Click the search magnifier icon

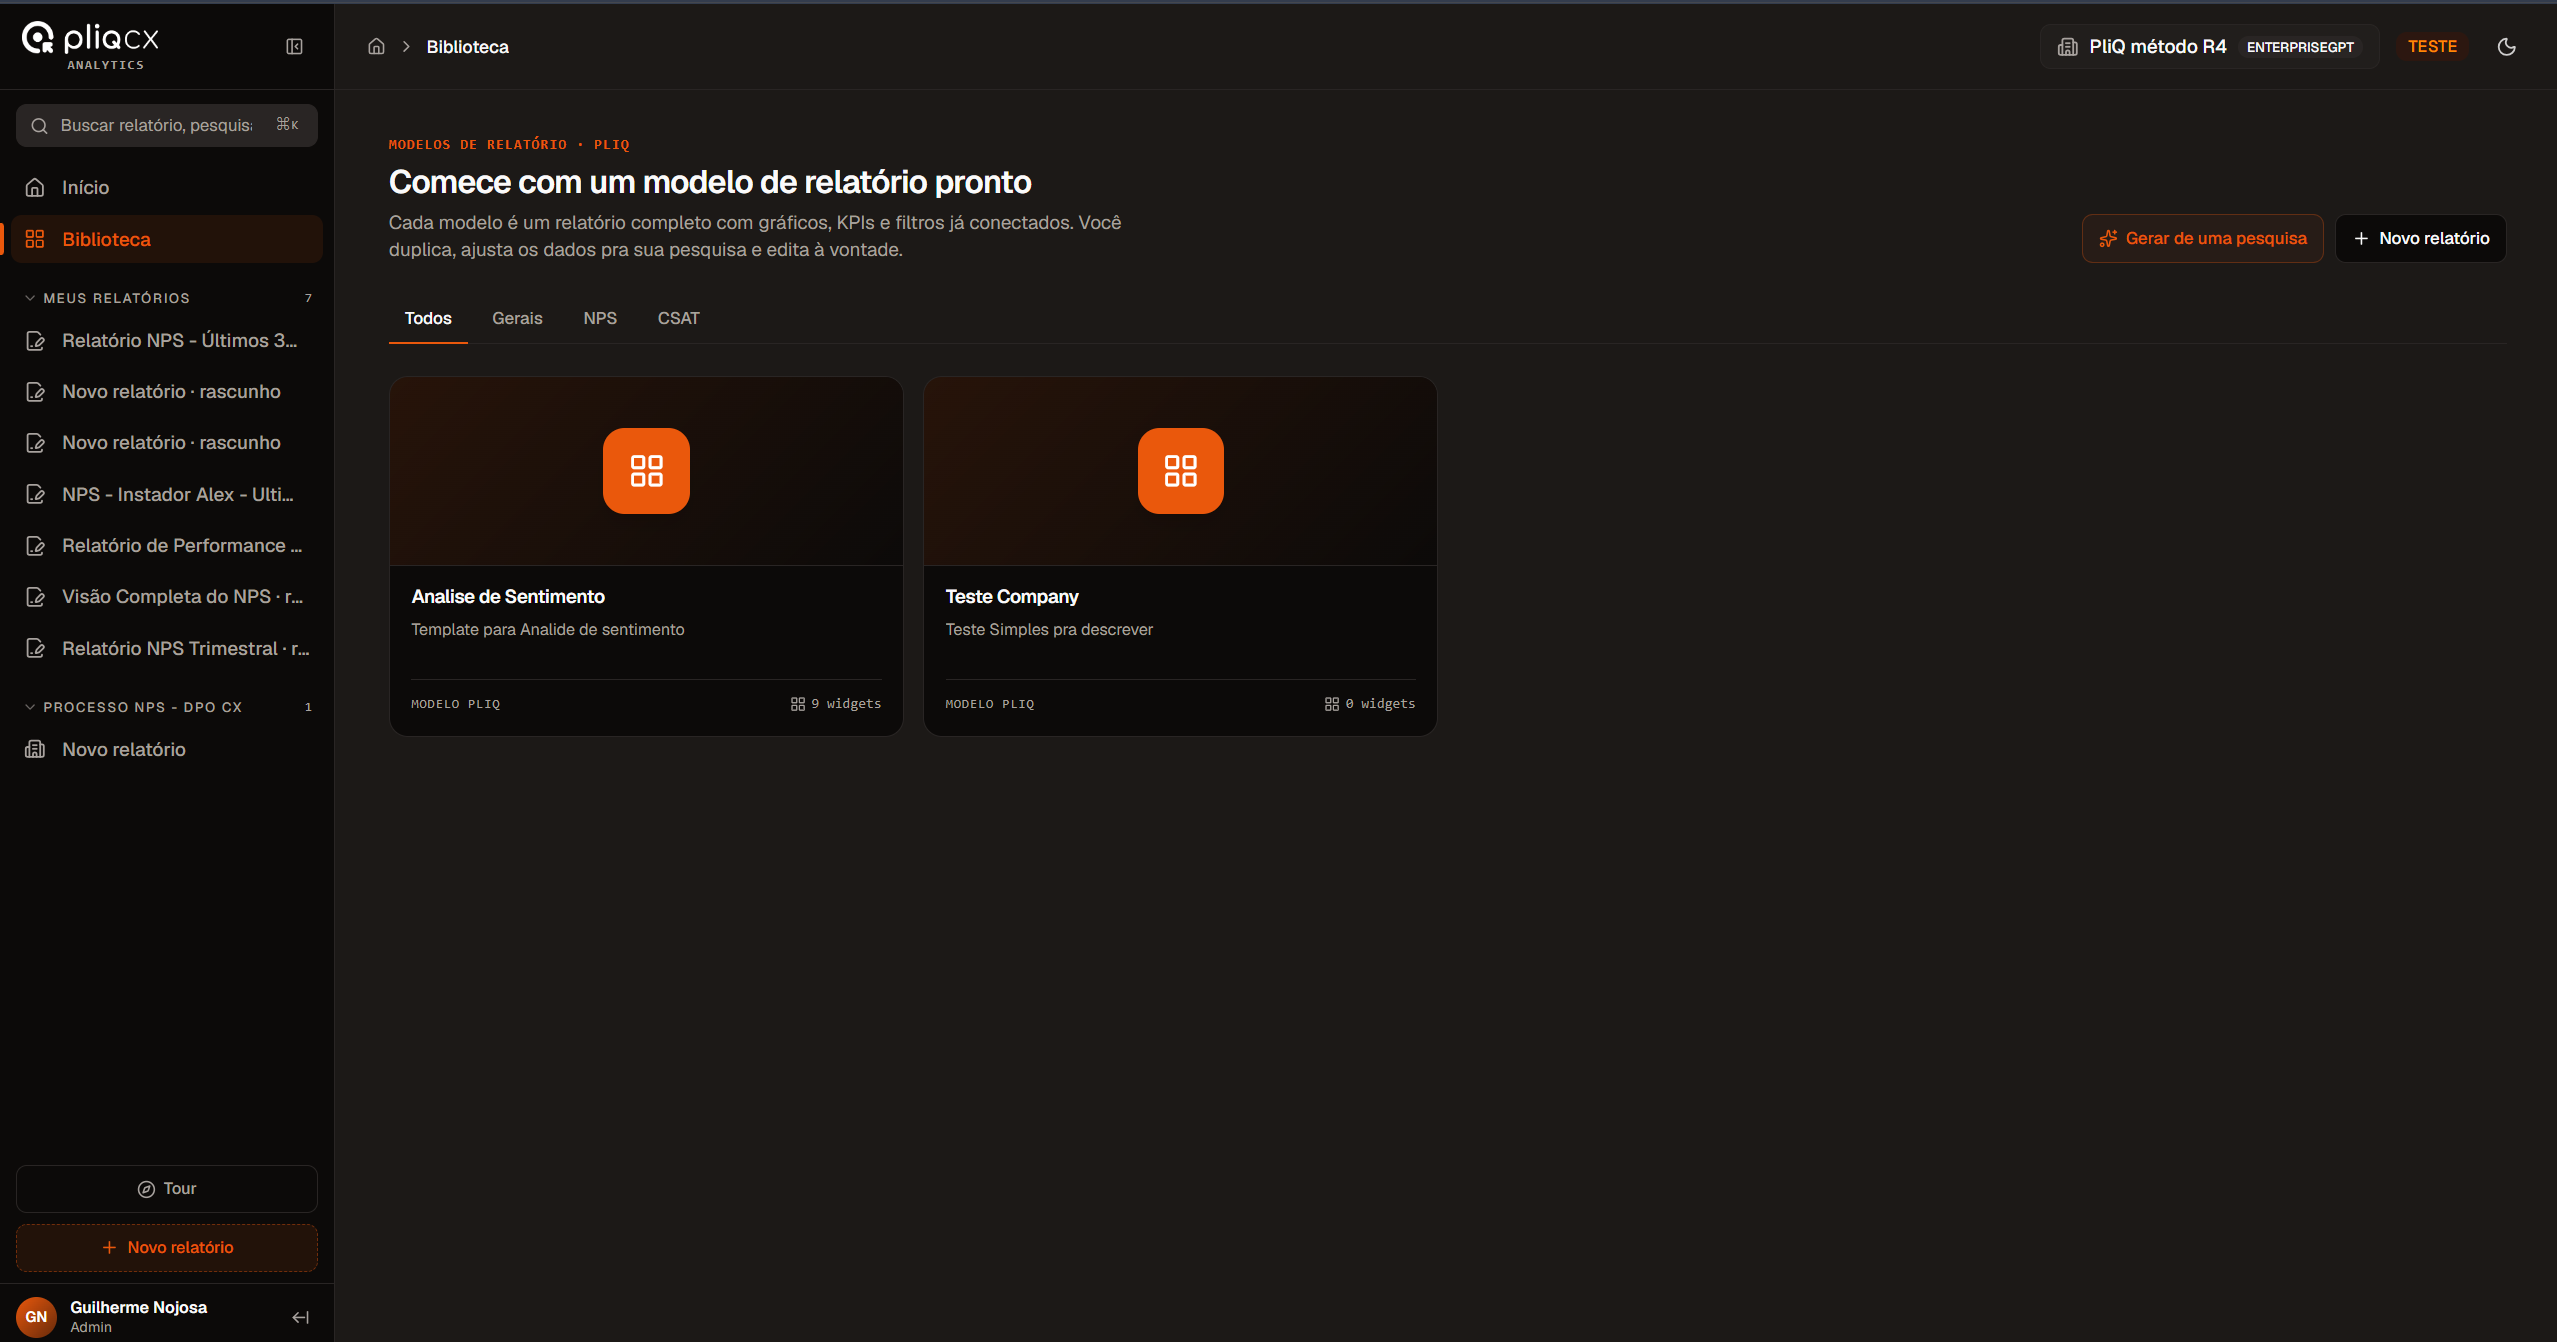tap(39, 125)
